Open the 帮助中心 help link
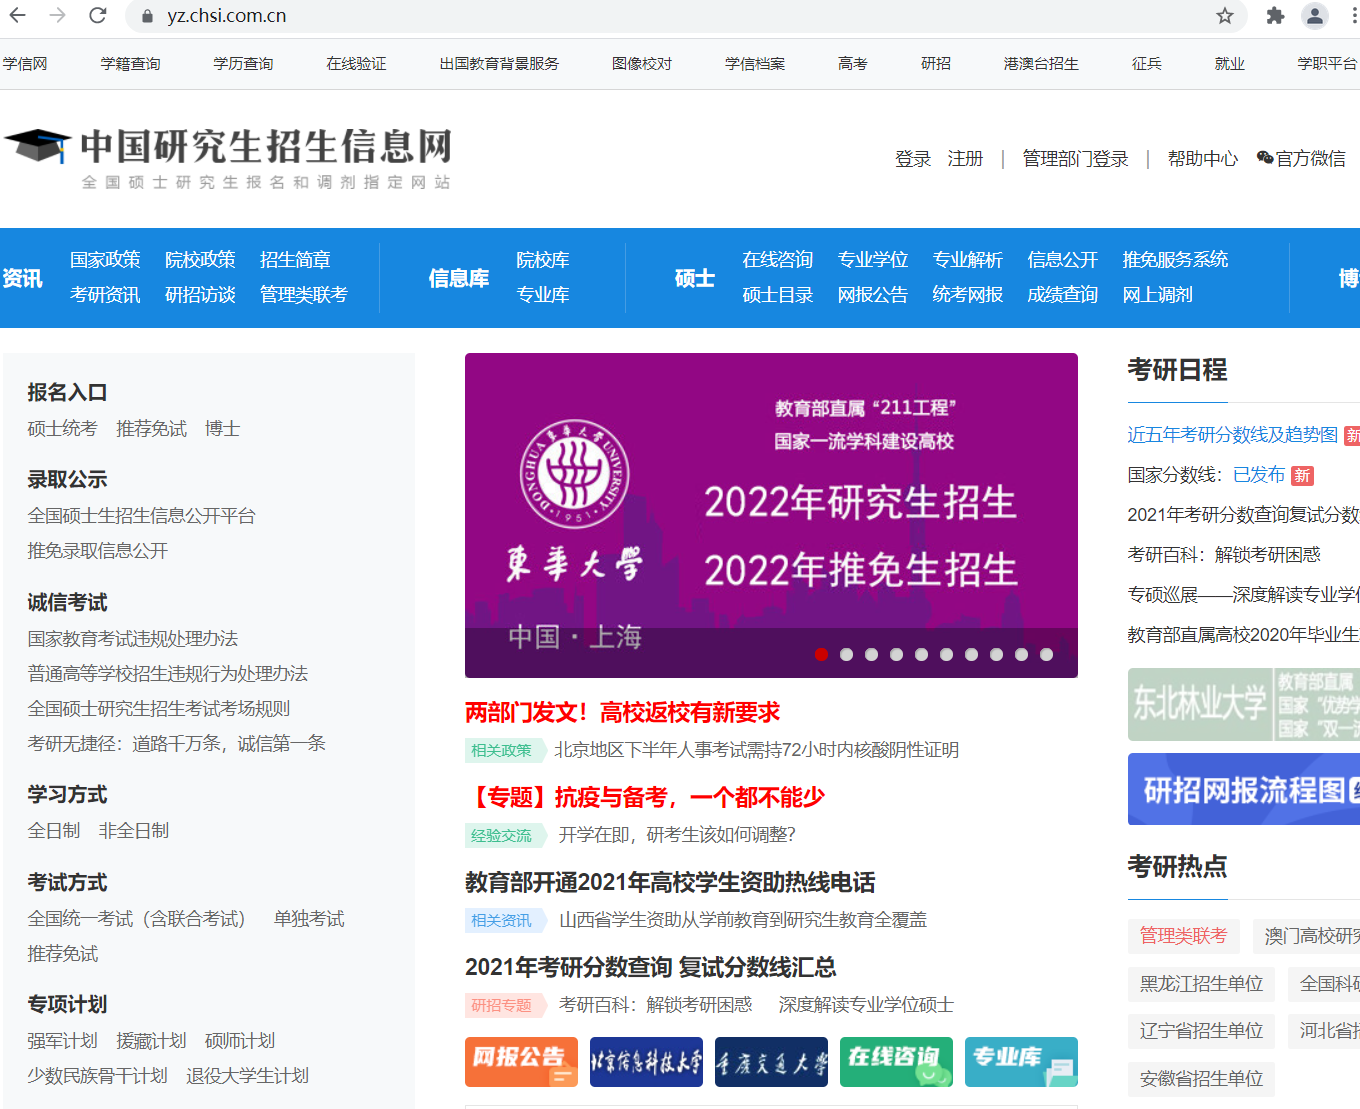The width and height of the screenshot is (1360, 1109). pos(1203,159)
